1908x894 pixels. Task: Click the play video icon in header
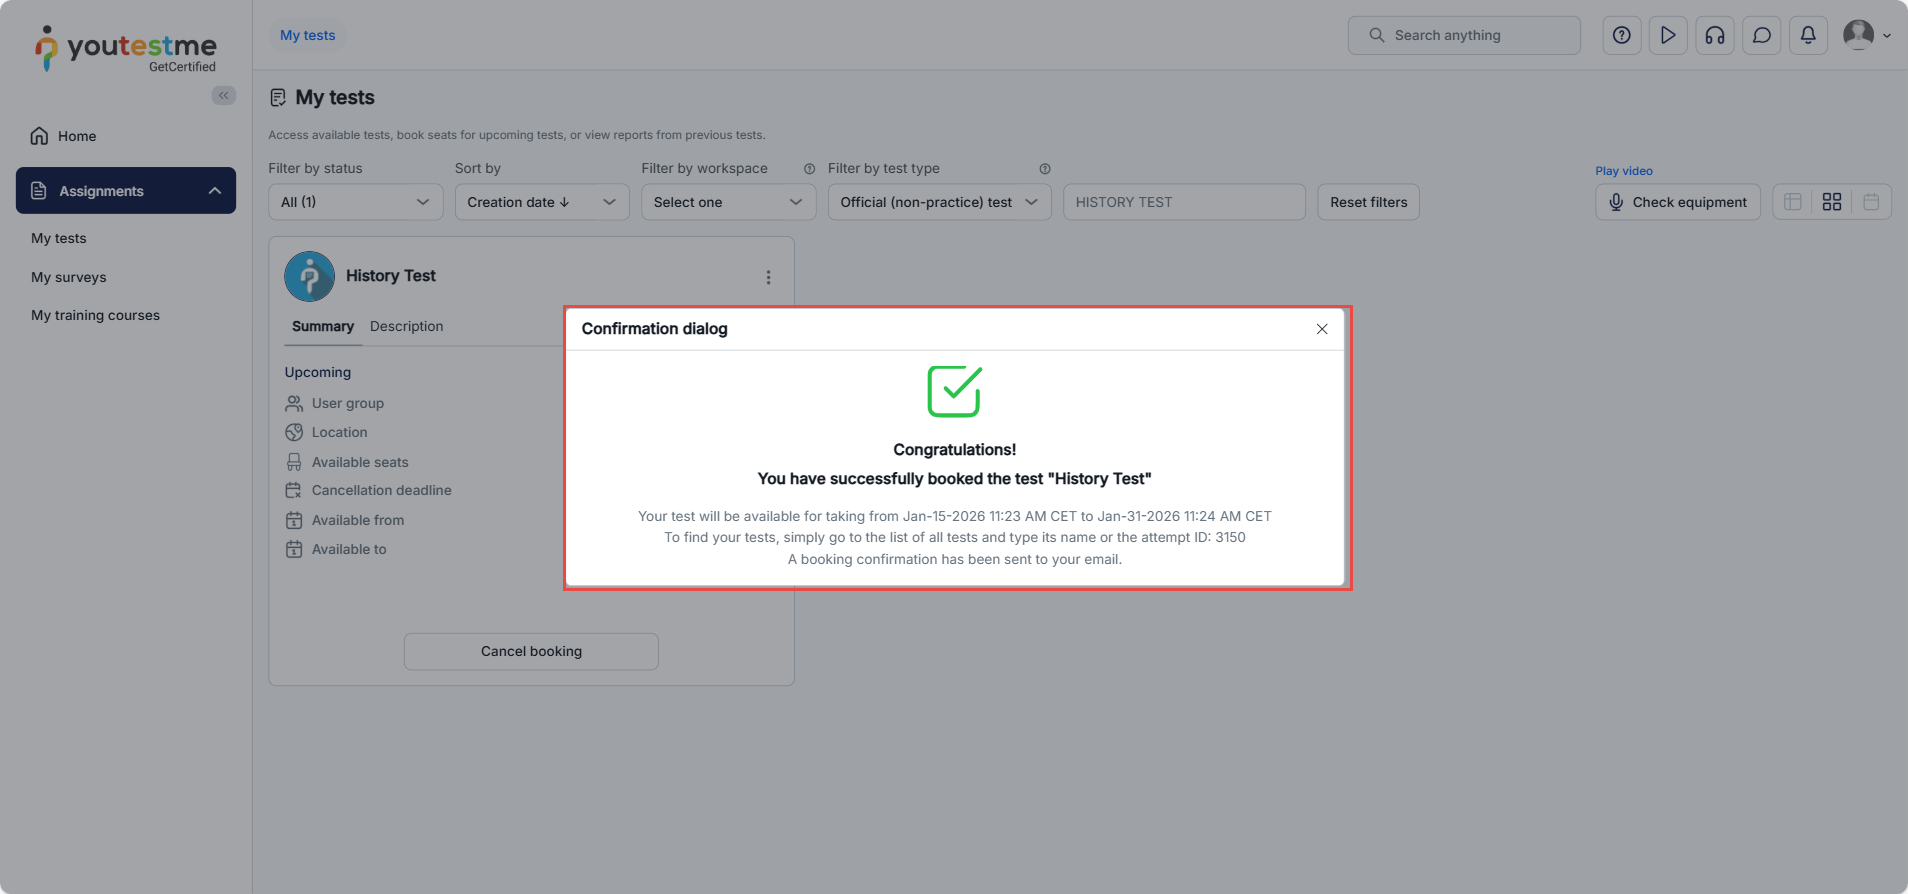[1668, 36]
